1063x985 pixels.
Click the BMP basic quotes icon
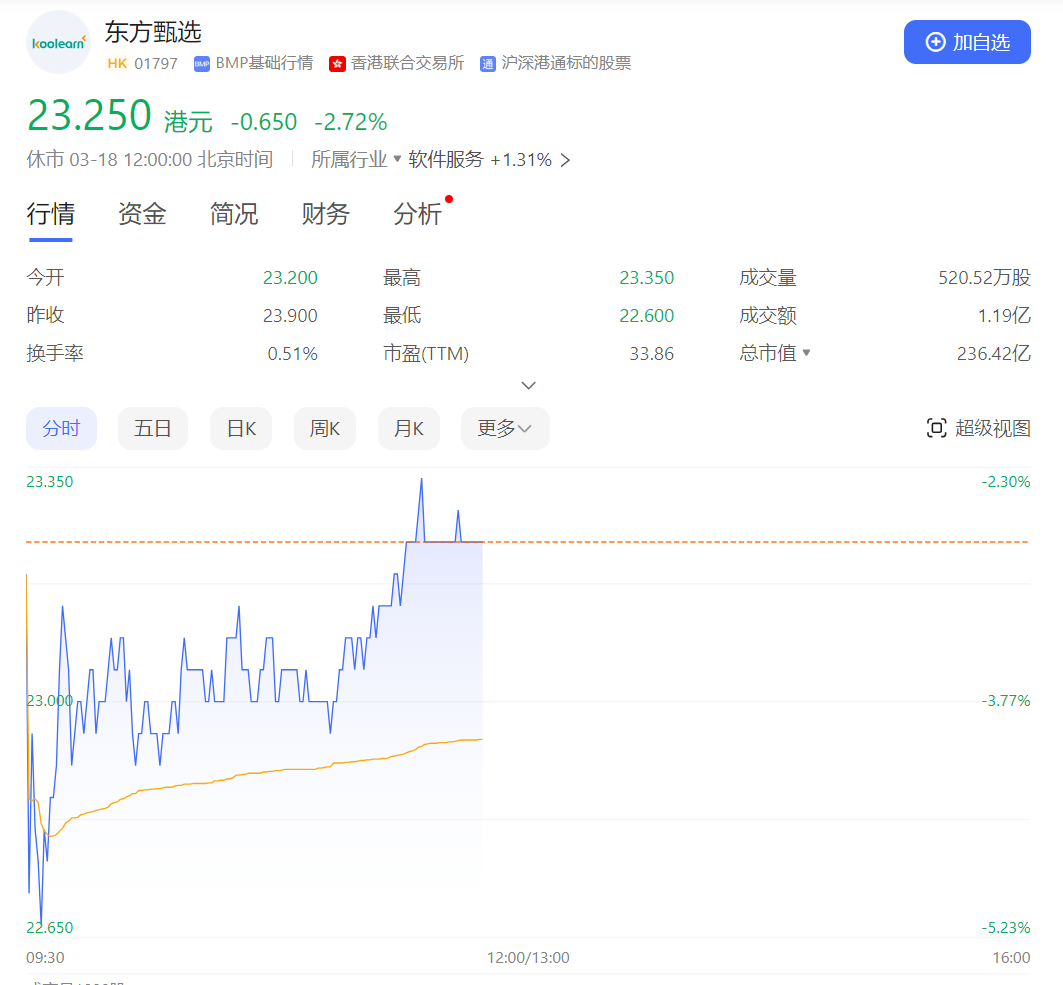(202, 64)
